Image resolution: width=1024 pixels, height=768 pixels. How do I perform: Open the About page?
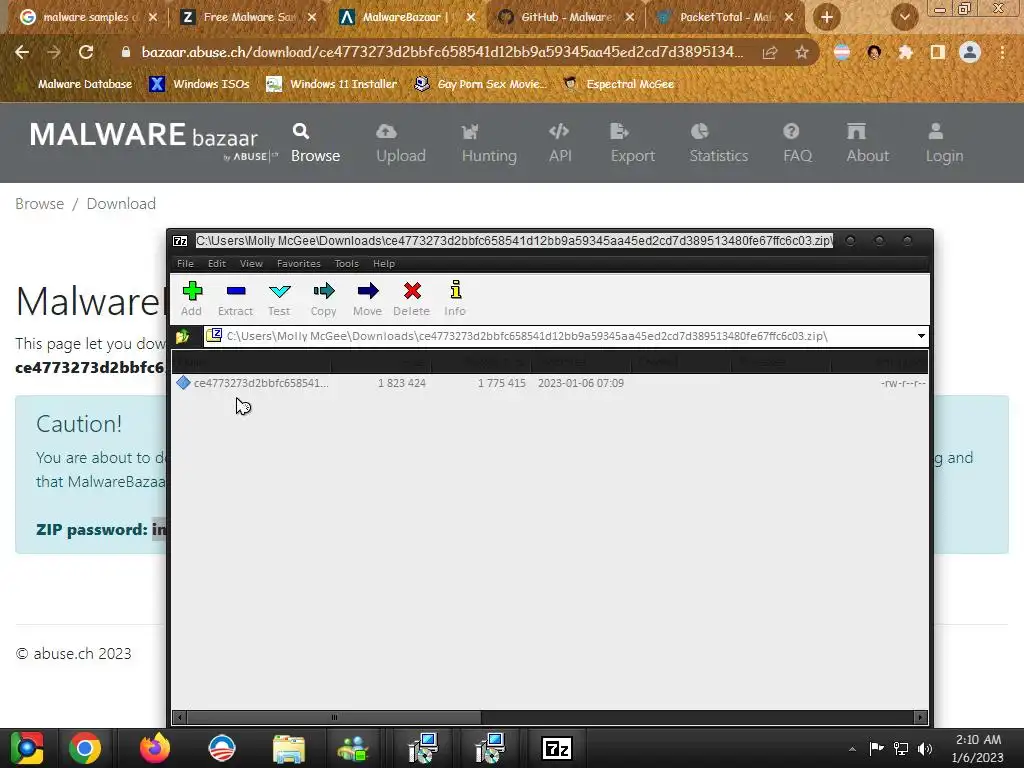pyautogui.click(x=867, y=142)
